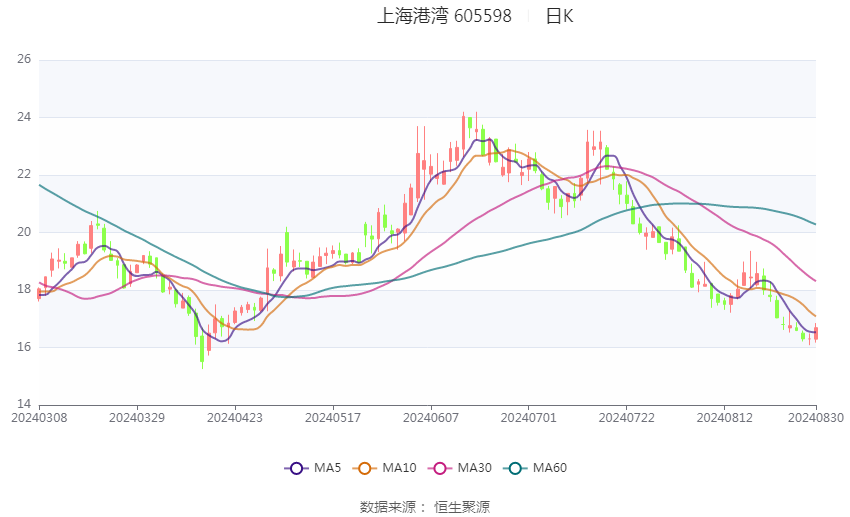Click the x-axis date label 20240701
Screen dimensions: 850x517
(529, 418)
